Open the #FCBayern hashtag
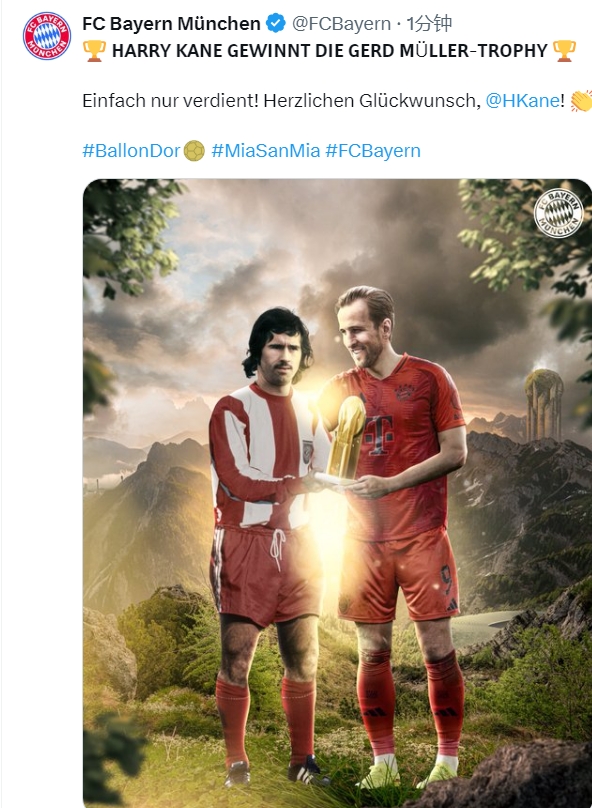The image size is (592, 808). (x=373, y=151)
